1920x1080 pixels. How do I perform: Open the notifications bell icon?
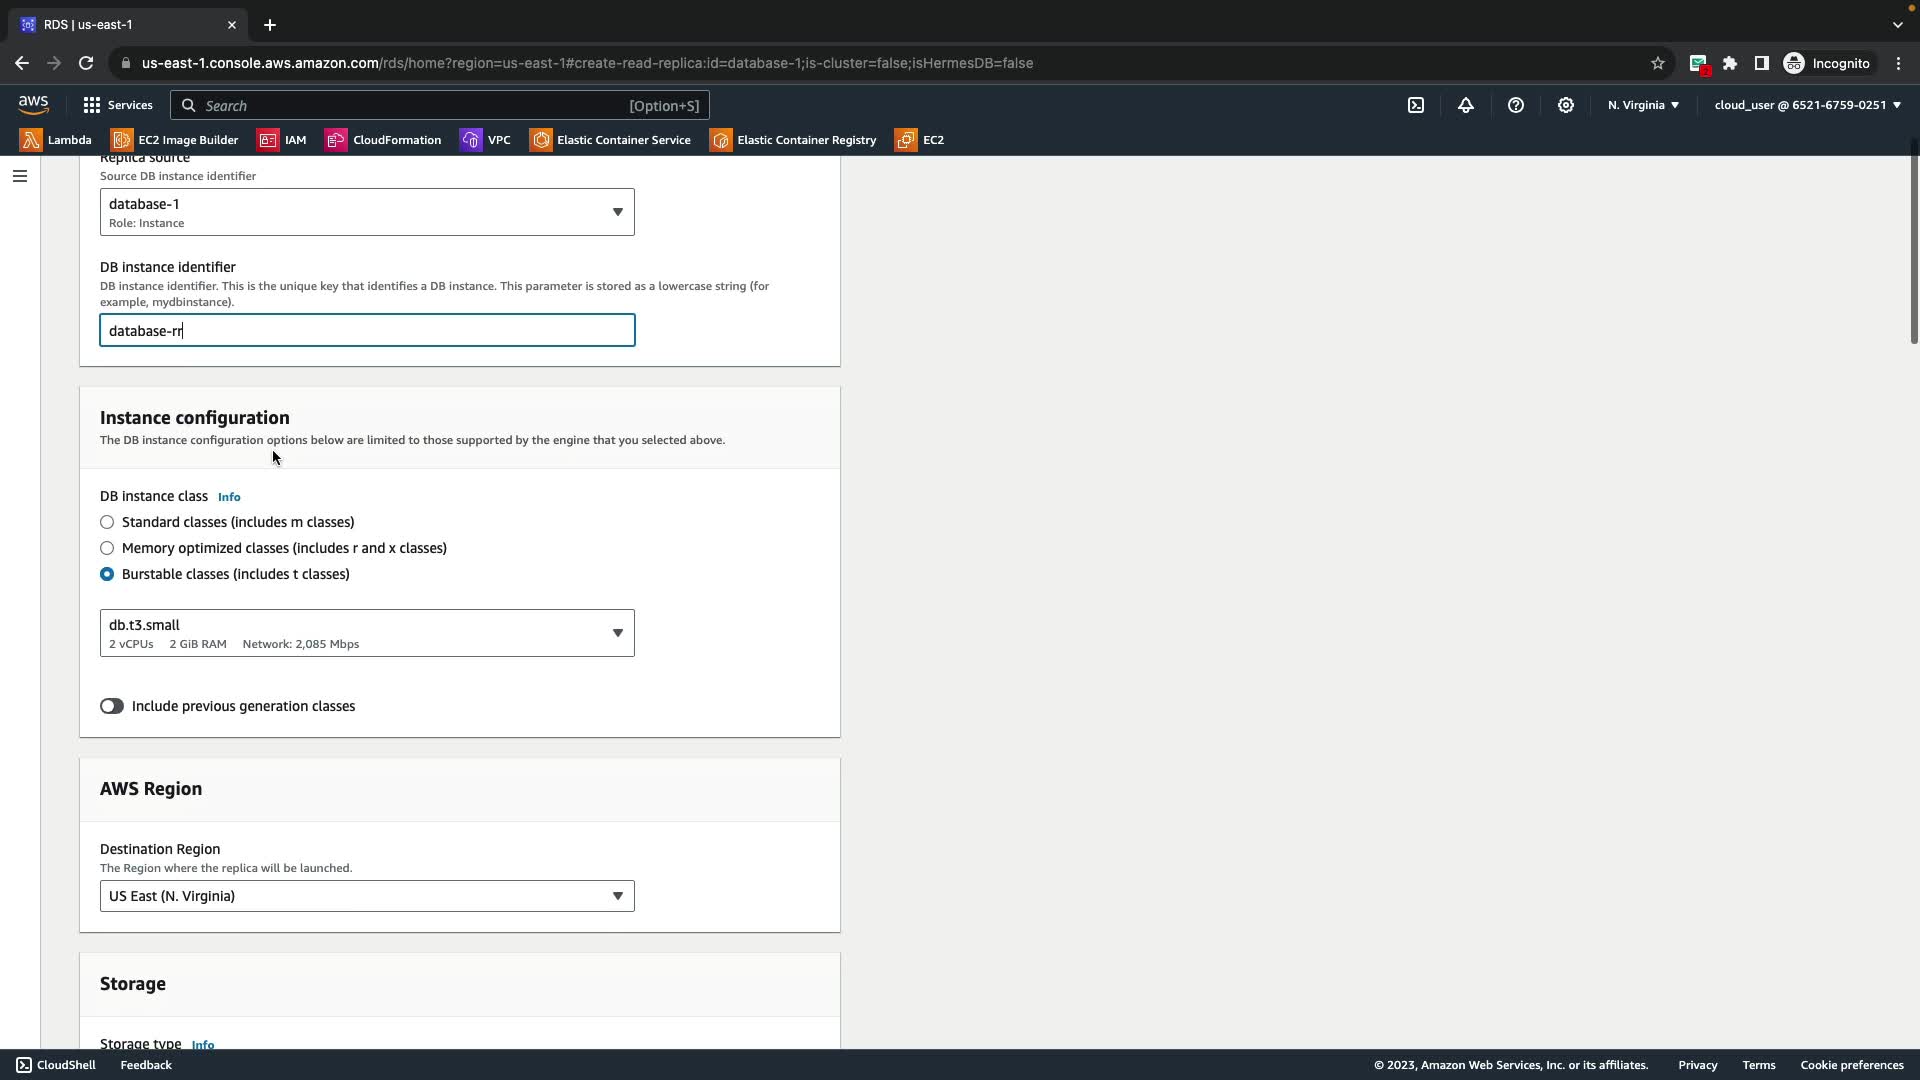(1466, 105)
